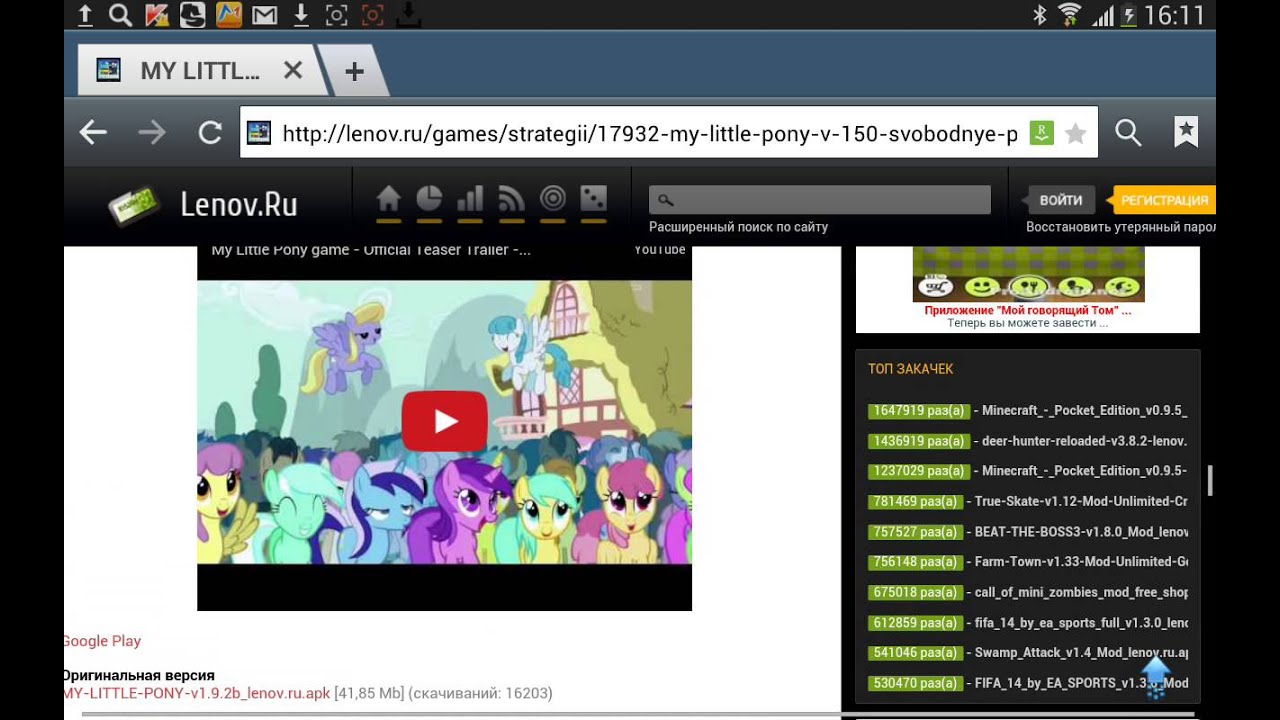
Task: Open FIFA_14_by_EA_SPORTS_v1.3 entry with 530470
Action: tap(1028, 684)
